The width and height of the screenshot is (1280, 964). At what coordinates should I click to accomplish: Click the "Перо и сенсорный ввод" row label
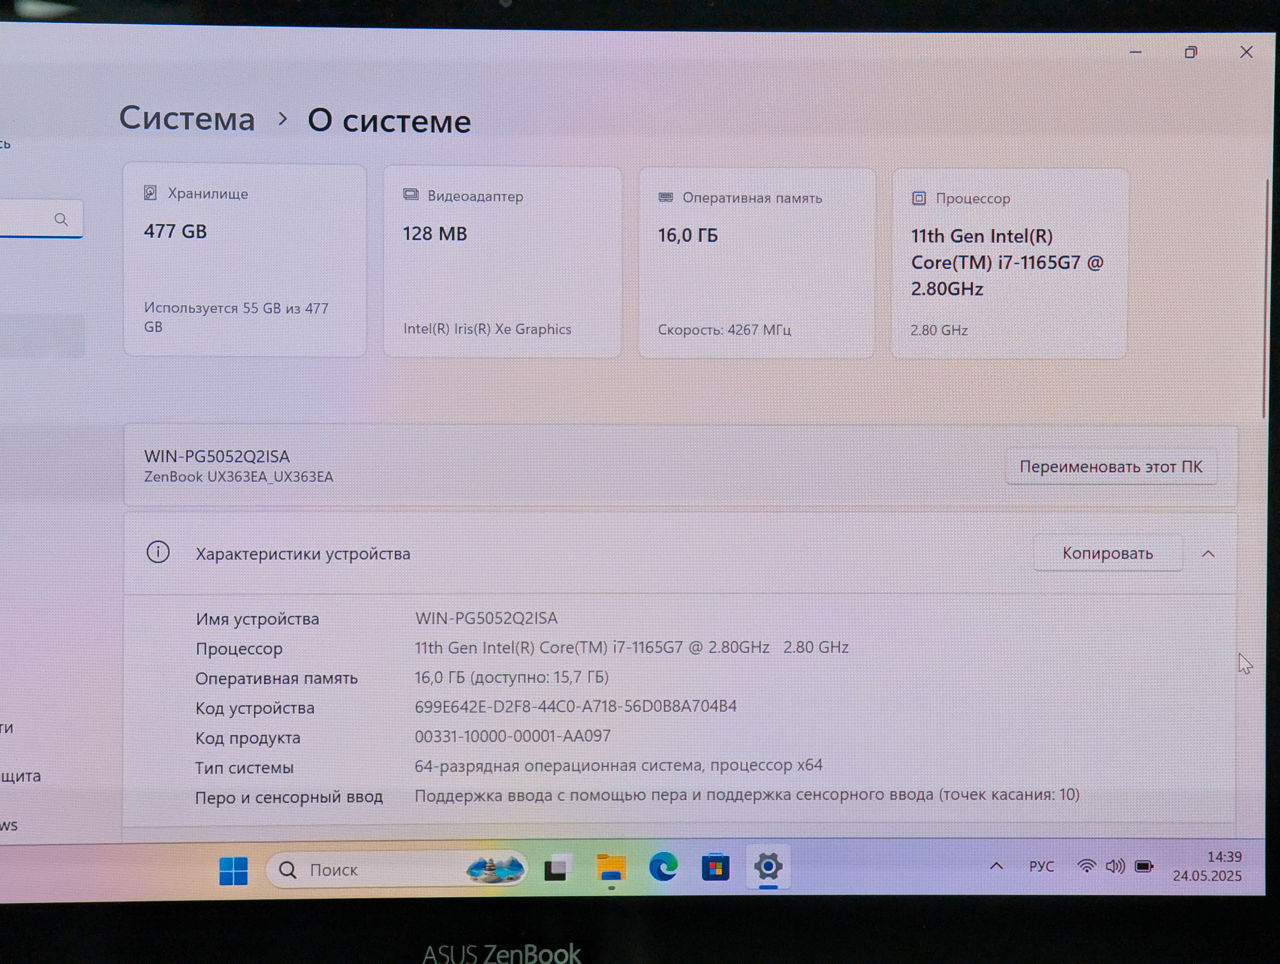tap(289, 797)
